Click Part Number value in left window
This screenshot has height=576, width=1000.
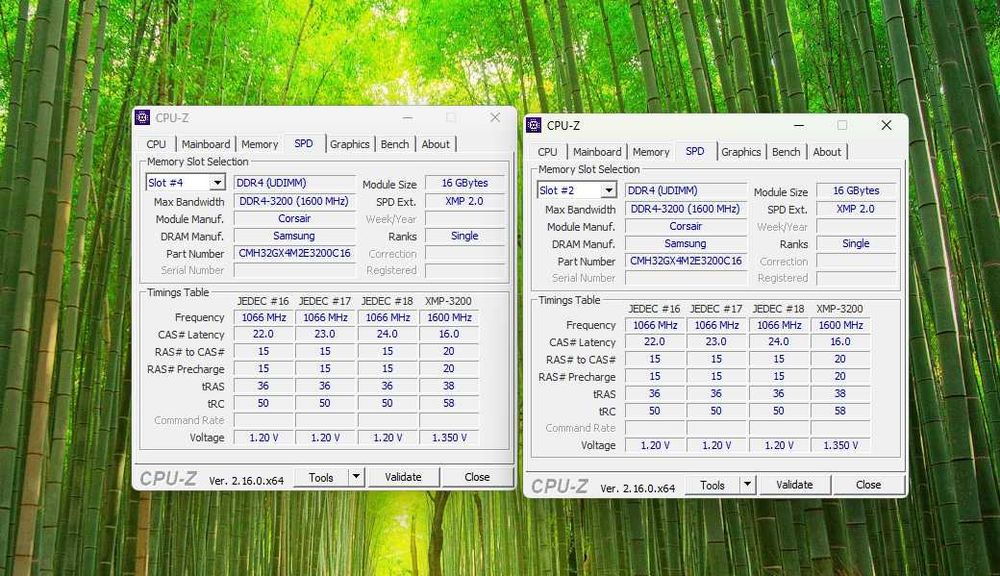pos(295,253)
